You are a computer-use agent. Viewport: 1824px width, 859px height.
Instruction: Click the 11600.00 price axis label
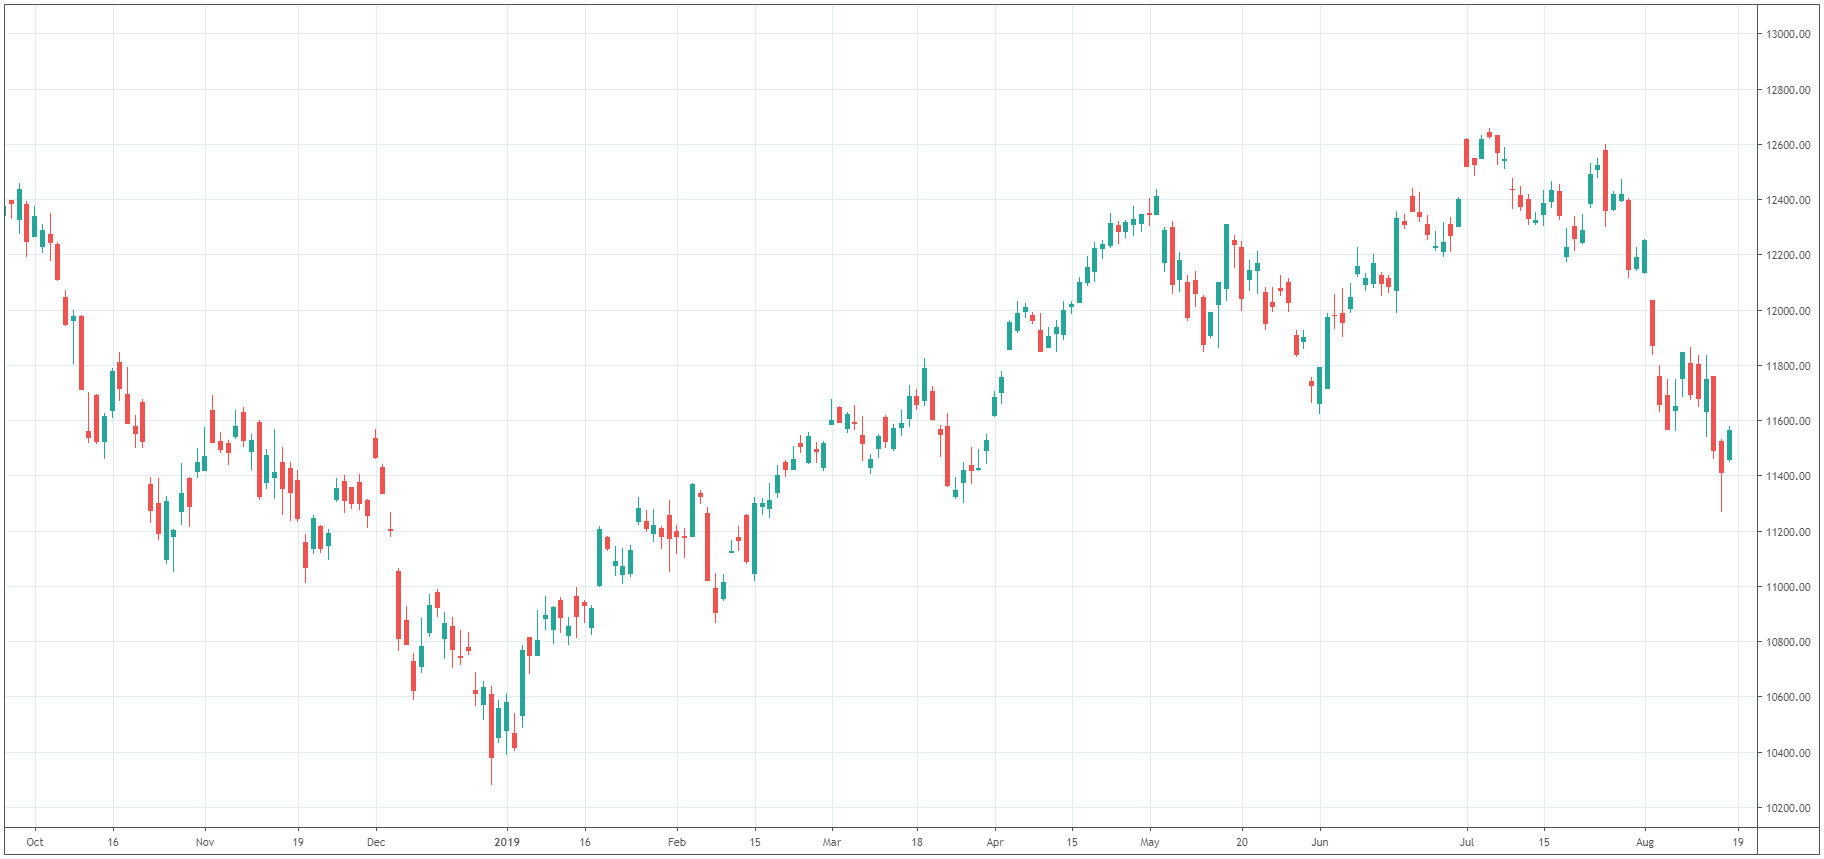coord(1788,421)
